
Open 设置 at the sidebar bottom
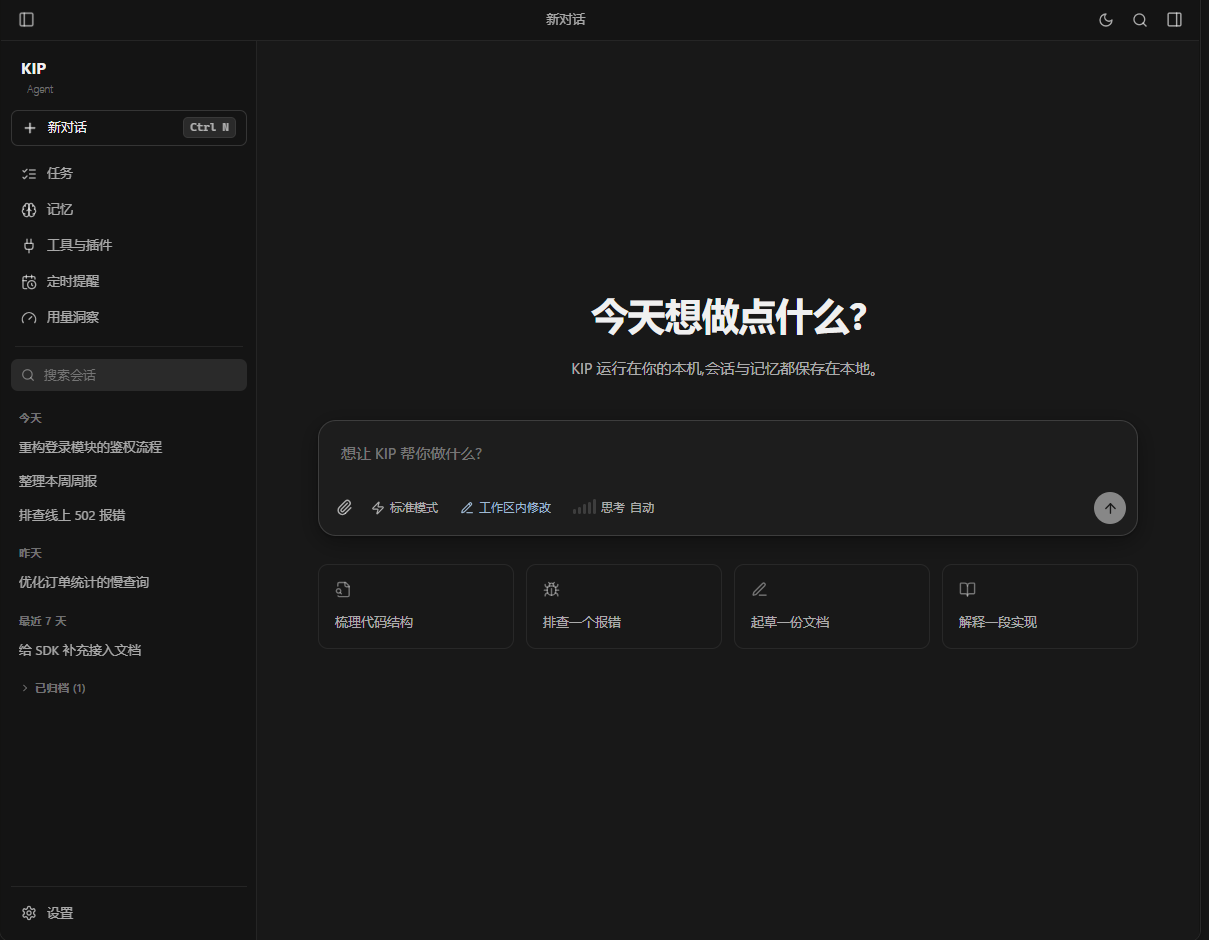click(x=129, y=913)
